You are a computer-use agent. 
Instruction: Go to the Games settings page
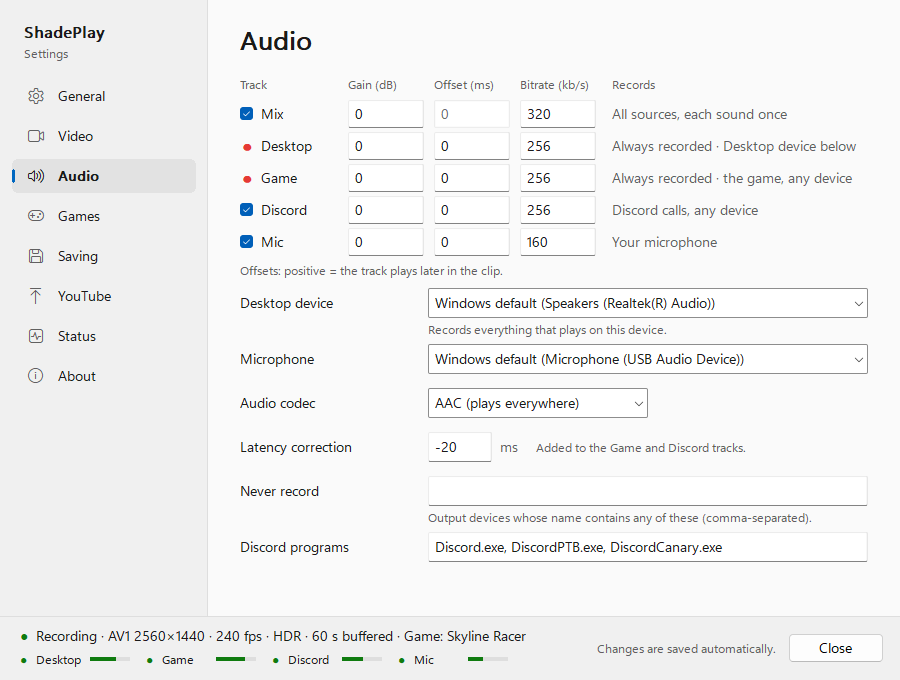pos(104,216)
